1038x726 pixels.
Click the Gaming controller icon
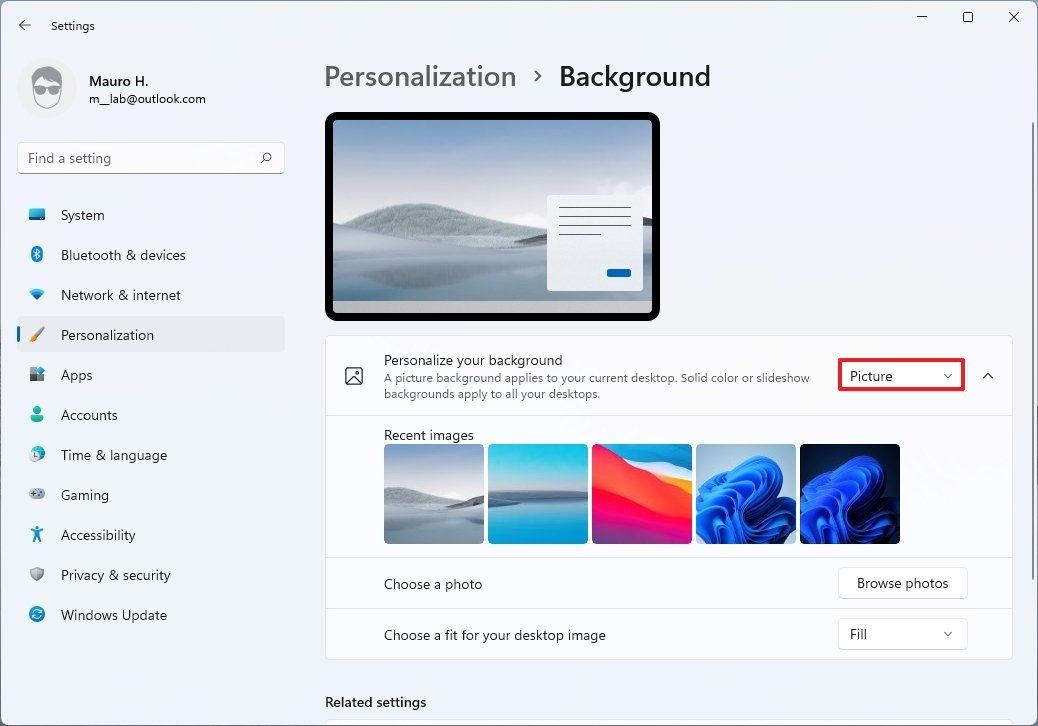(37, 495)
